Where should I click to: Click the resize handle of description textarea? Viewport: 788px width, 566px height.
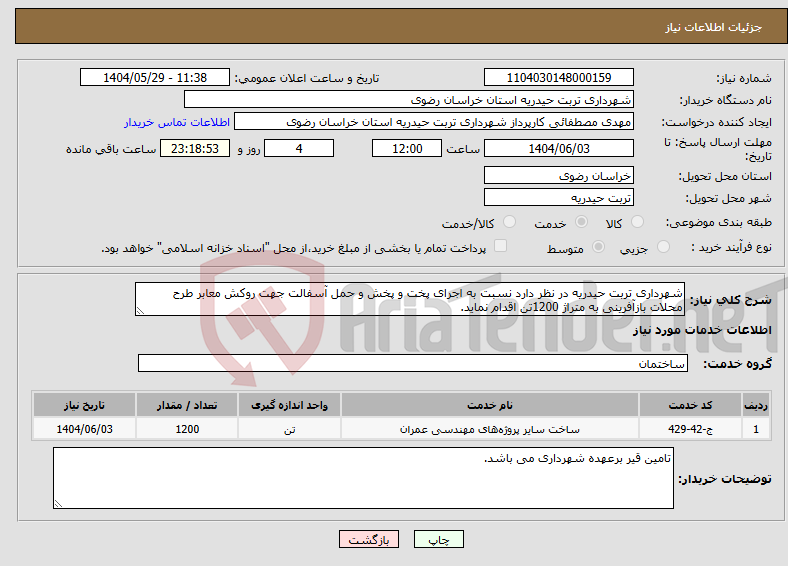[x=140, y=311]
